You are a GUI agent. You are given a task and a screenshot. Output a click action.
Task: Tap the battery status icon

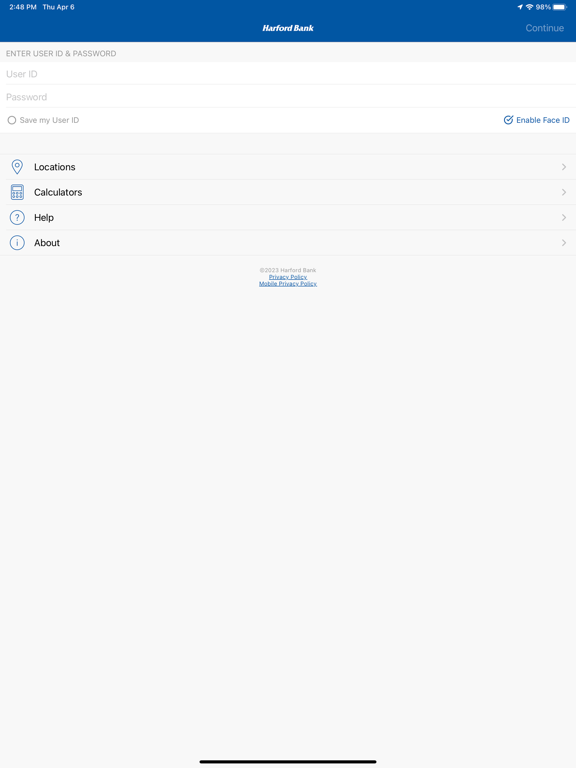coord(559,7)
